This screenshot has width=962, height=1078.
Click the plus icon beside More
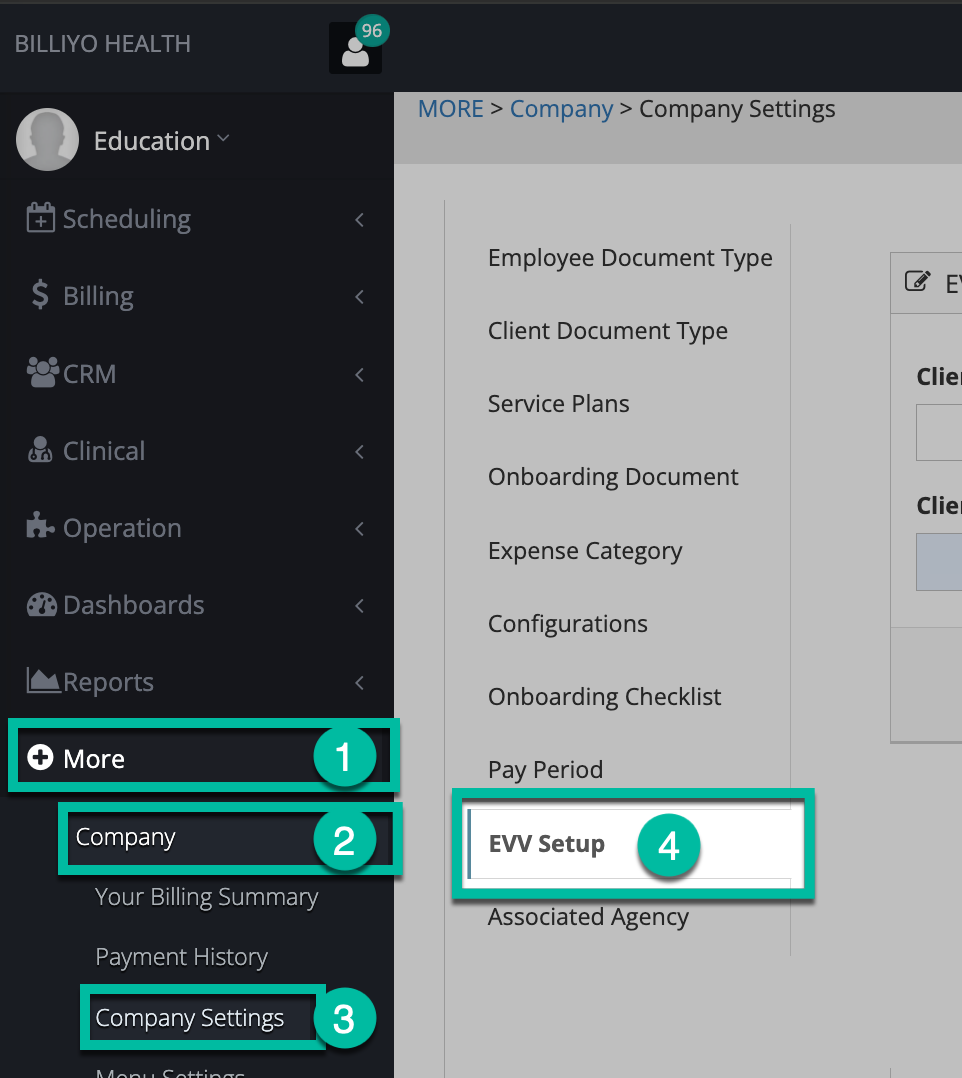(x=40, y=759)
